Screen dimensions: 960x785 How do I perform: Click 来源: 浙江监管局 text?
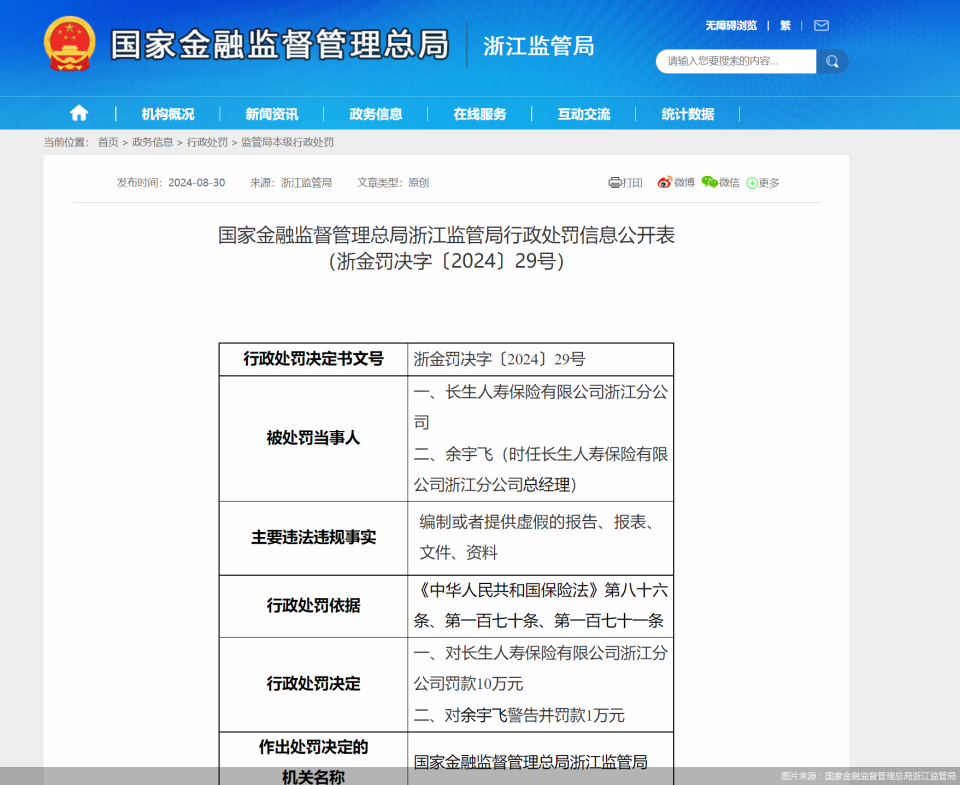tap(291, 182)
